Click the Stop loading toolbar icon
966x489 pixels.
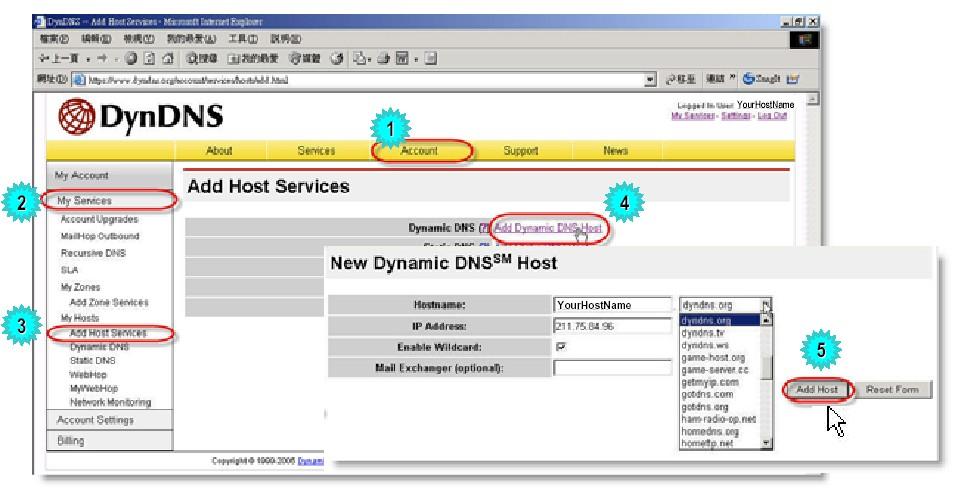pos(131,59)
